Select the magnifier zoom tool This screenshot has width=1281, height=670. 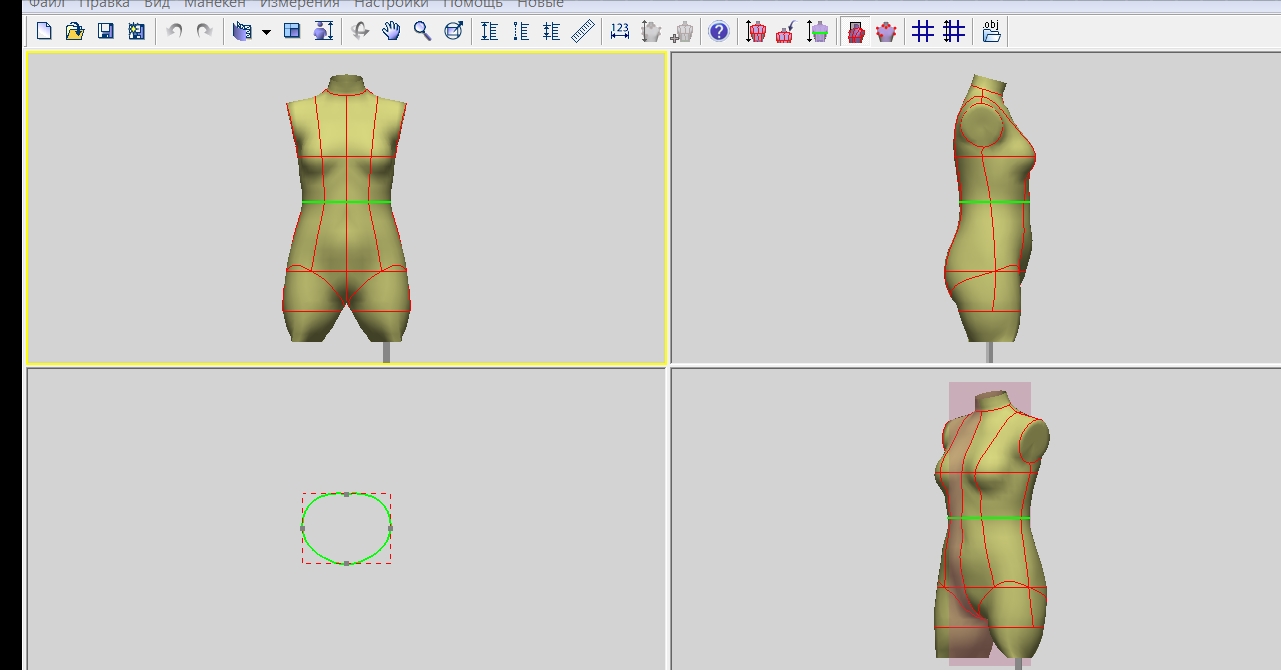(x=422, y=31)
